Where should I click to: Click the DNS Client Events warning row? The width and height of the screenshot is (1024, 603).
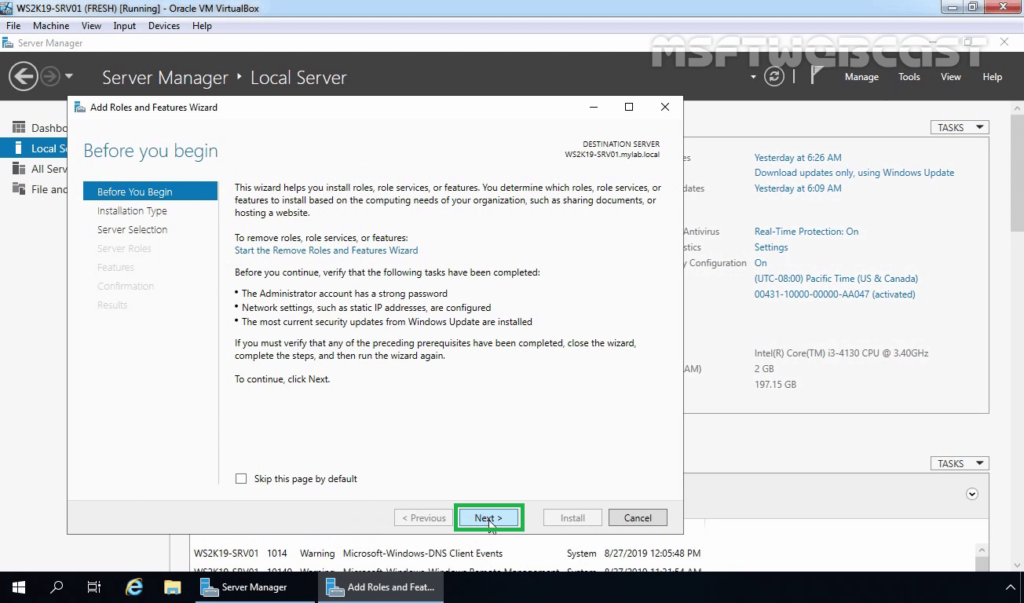click(447, 553)
